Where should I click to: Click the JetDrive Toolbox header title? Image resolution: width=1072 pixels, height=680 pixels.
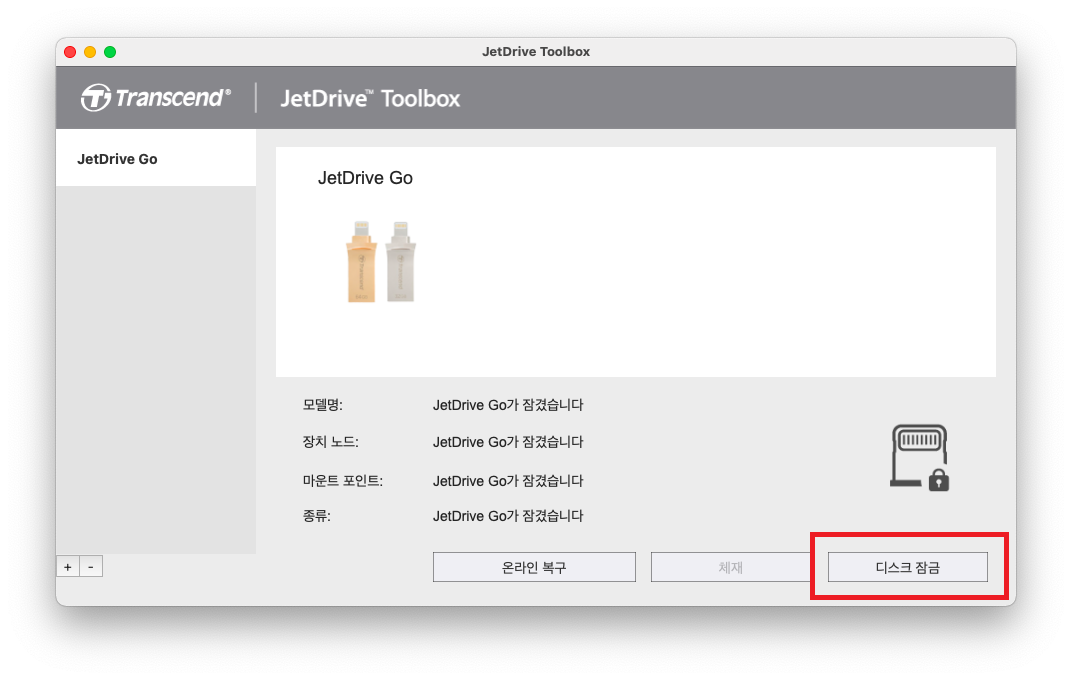pos(370,98)
